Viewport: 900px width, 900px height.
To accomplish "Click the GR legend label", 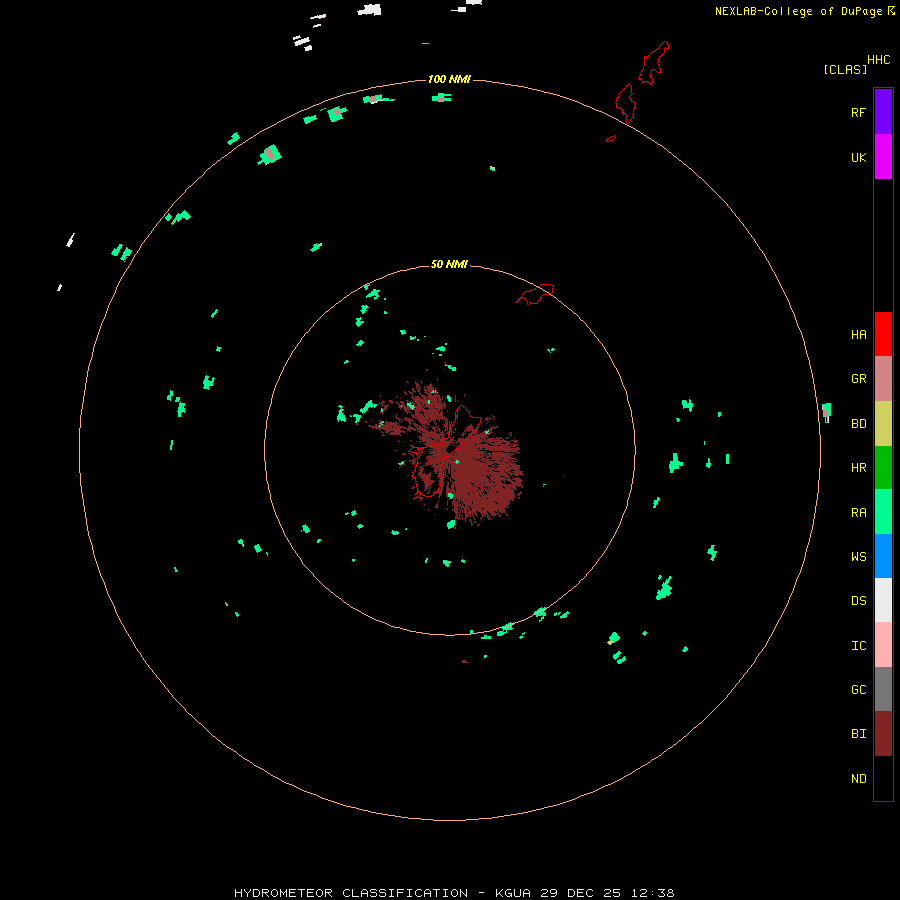I will [x=858, y=379].
